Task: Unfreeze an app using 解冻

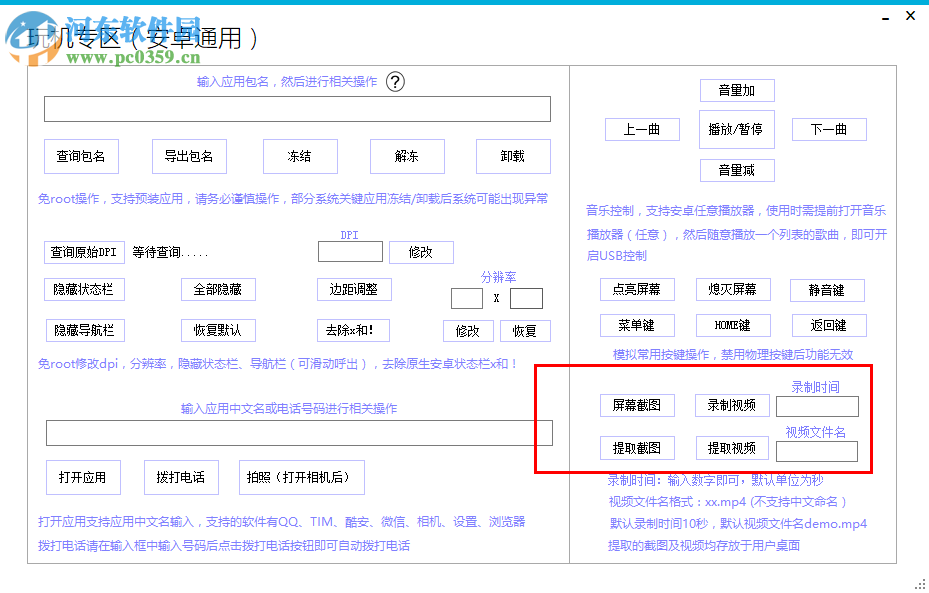Action: tap(407, 156)
